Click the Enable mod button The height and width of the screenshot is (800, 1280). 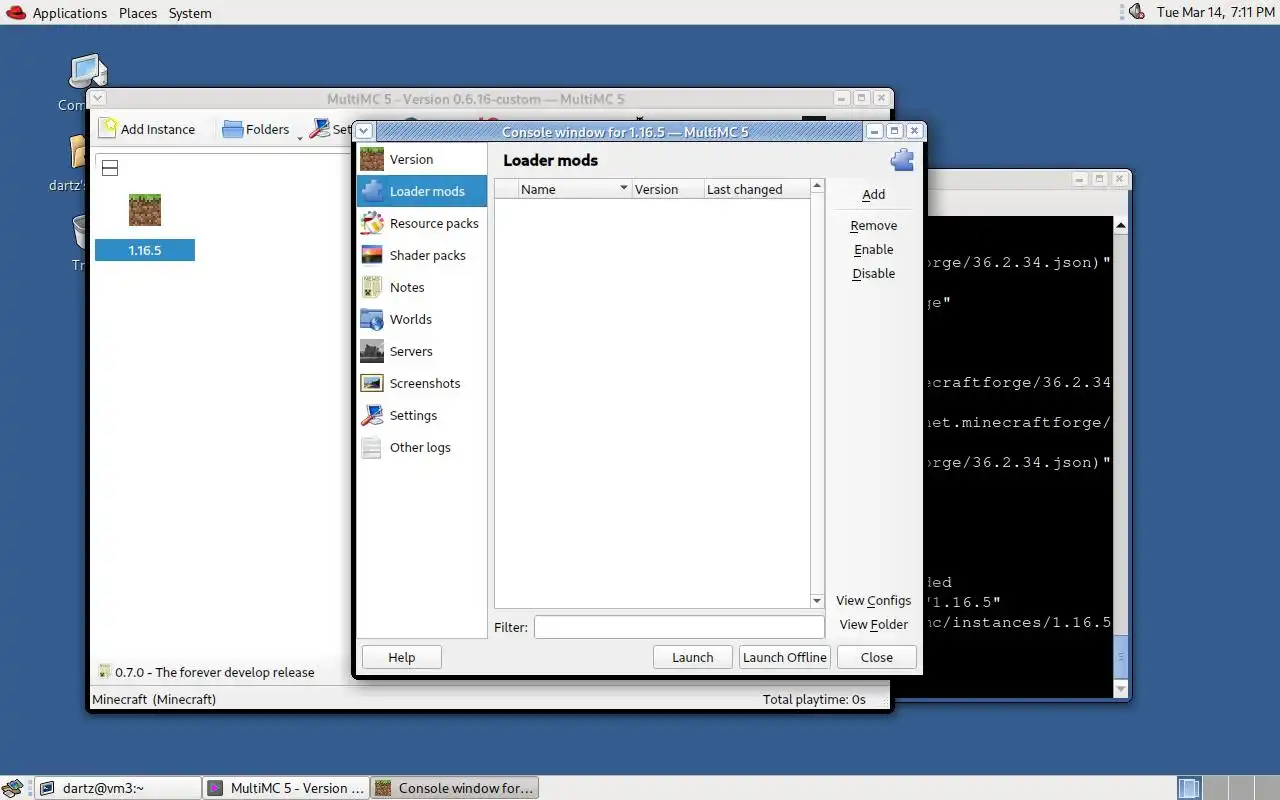coord(873,249)
